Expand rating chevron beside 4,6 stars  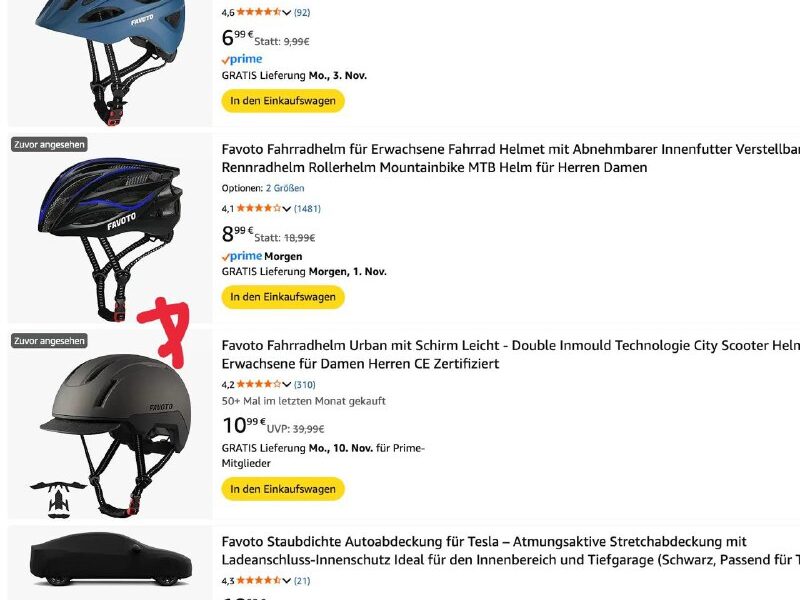tap(287, 13)
